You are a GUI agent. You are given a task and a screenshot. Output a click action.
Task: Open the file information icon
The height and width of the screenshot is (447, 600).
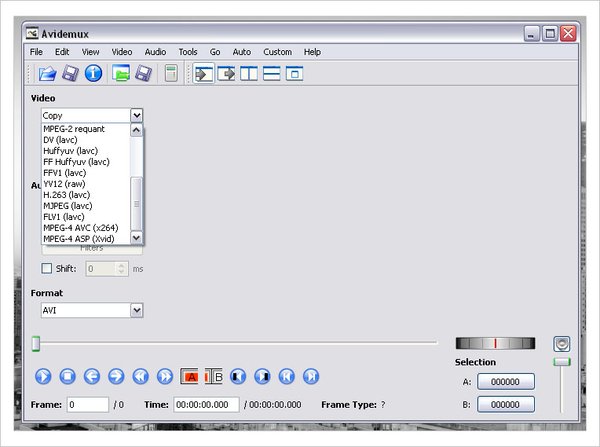93,73
